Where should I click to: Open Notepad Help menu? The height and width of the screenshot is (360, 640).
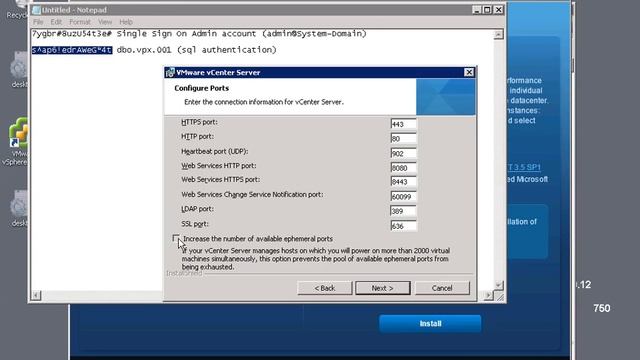[x=126, y=22]
